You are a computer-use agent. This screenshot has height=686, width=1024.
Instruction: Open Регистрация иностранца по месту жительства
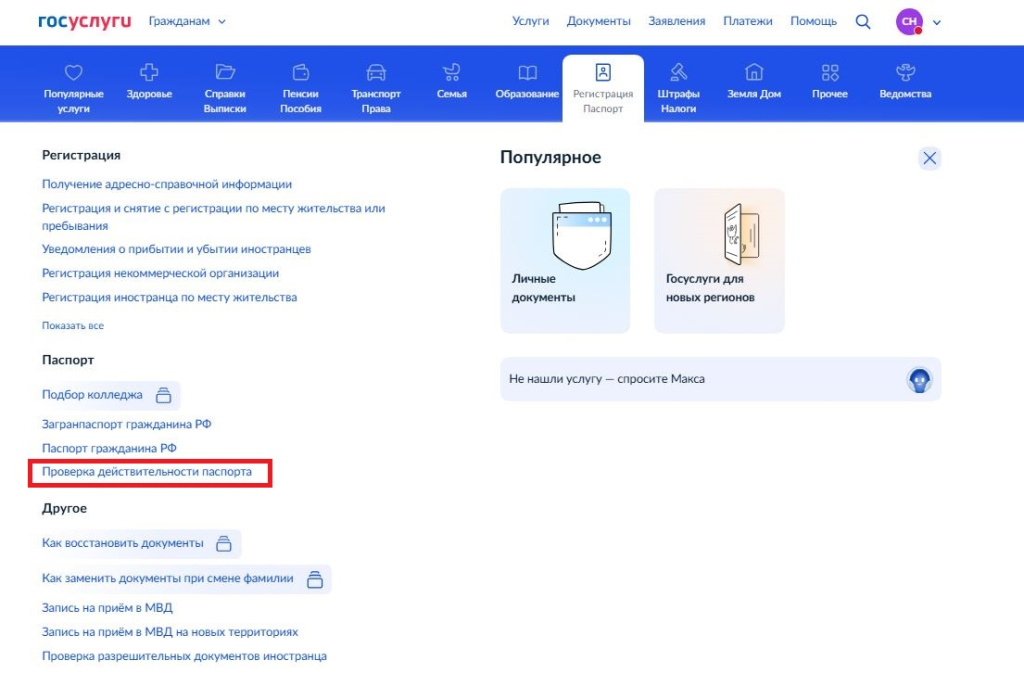(169, 297)
